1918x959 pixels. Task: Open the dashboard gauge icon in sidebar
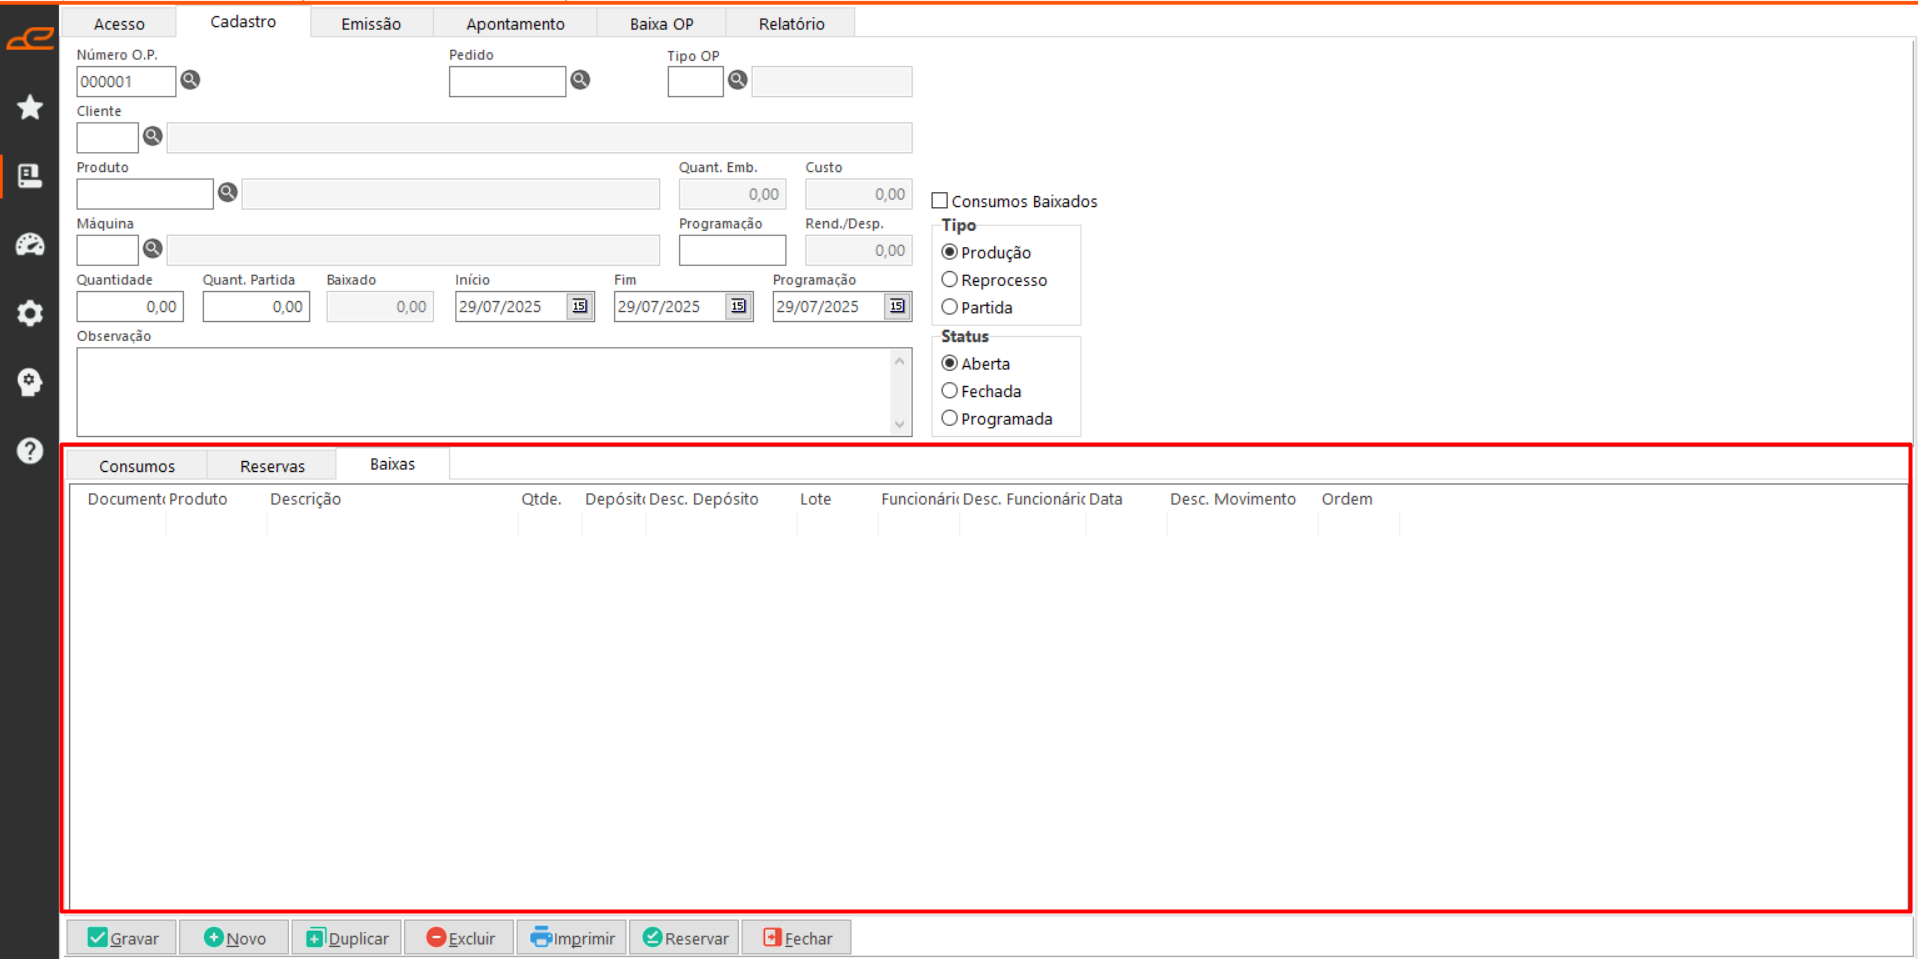click(30, 244)
